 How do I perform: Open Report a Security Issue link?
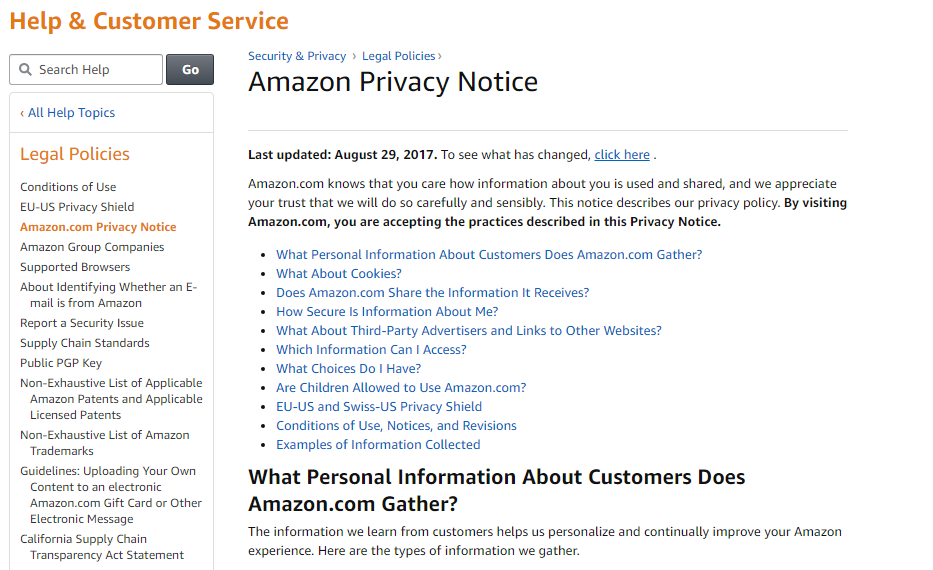tap(82, 323)
